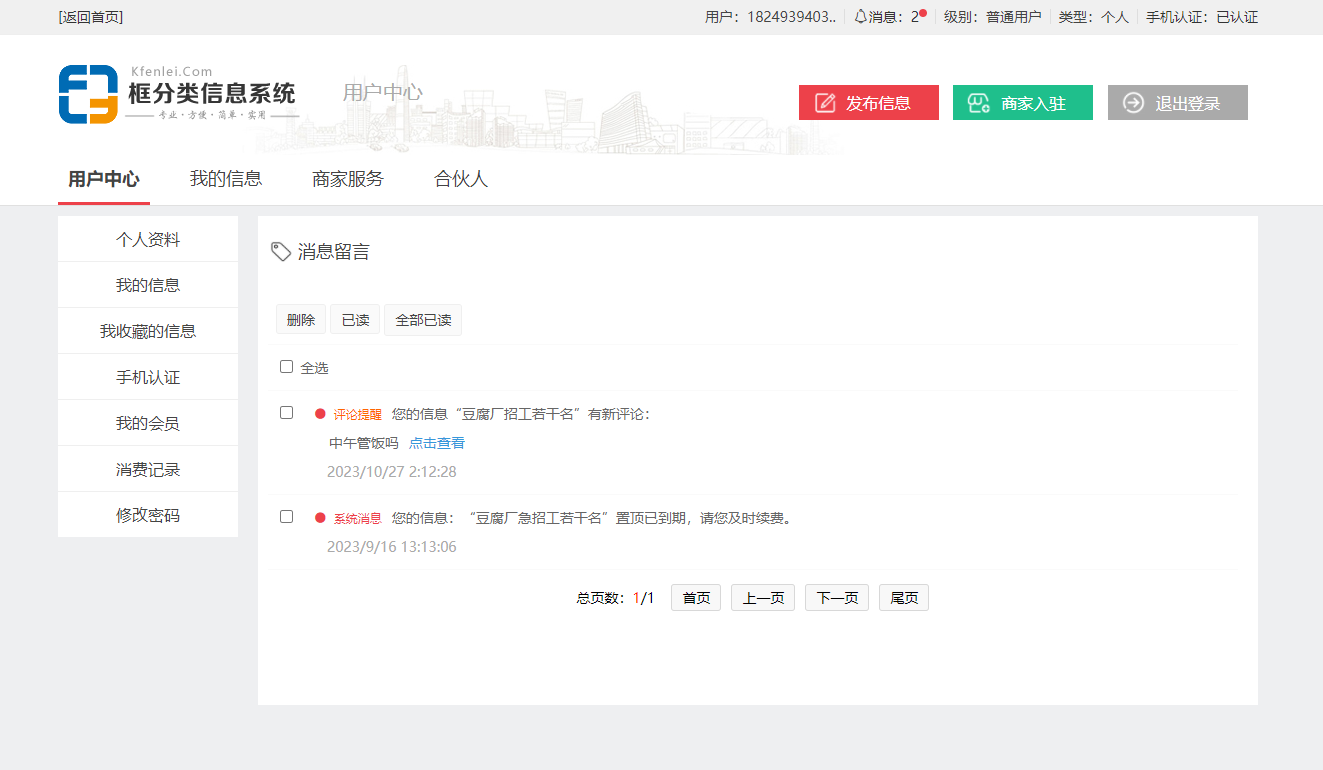This screenshot has height=770, width=1323.
Task: Click the red dot on 评论提醒 message
Action: click(320, 414)
